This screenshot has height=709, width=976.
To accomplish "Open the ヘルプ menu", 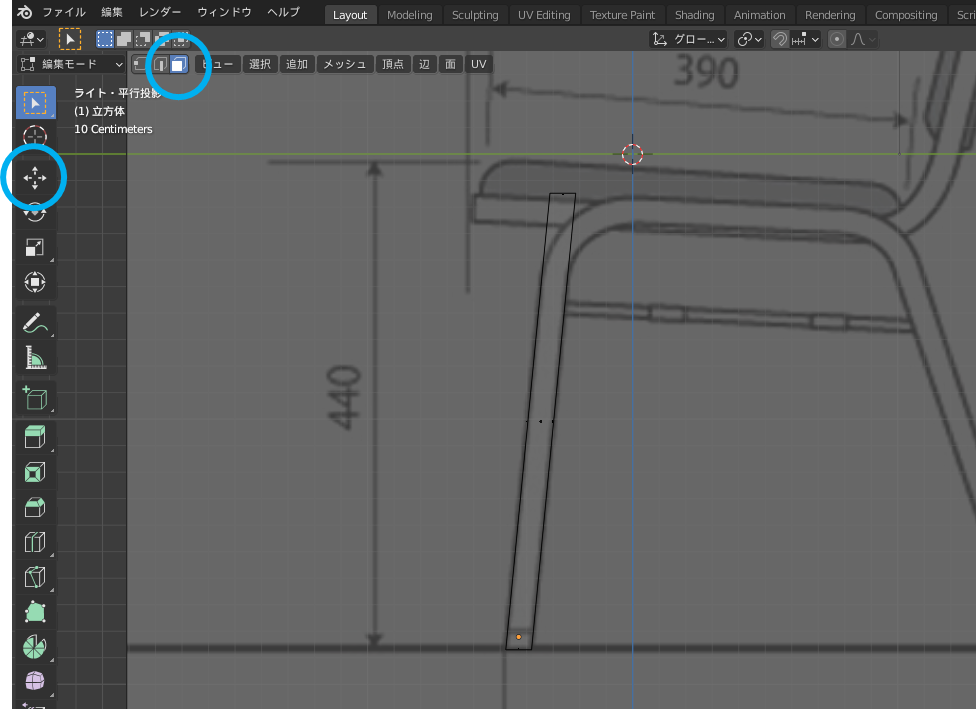I will tap(283, 12).
